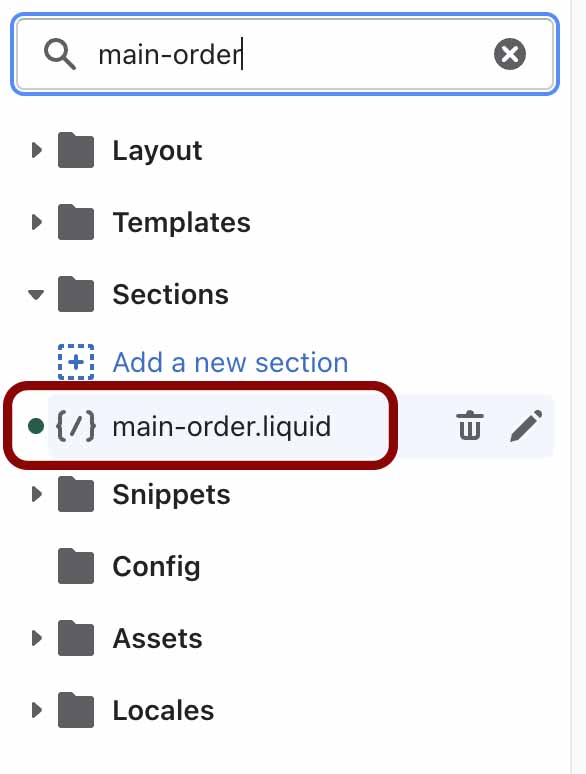Viewport: 586px width, 774px height.
Task: Expand the Layout folder arrow
Action: [x=36, y=150]
